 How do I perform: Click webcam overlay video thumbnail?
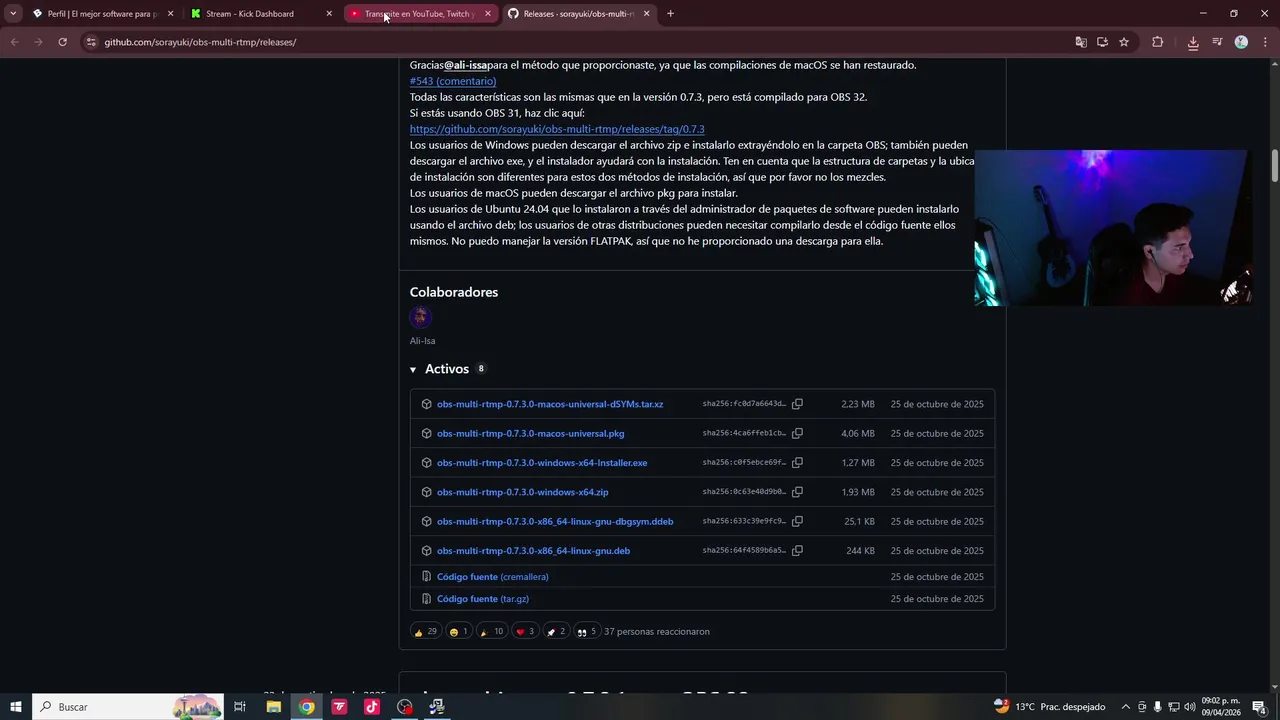(x=1113, y=228)
